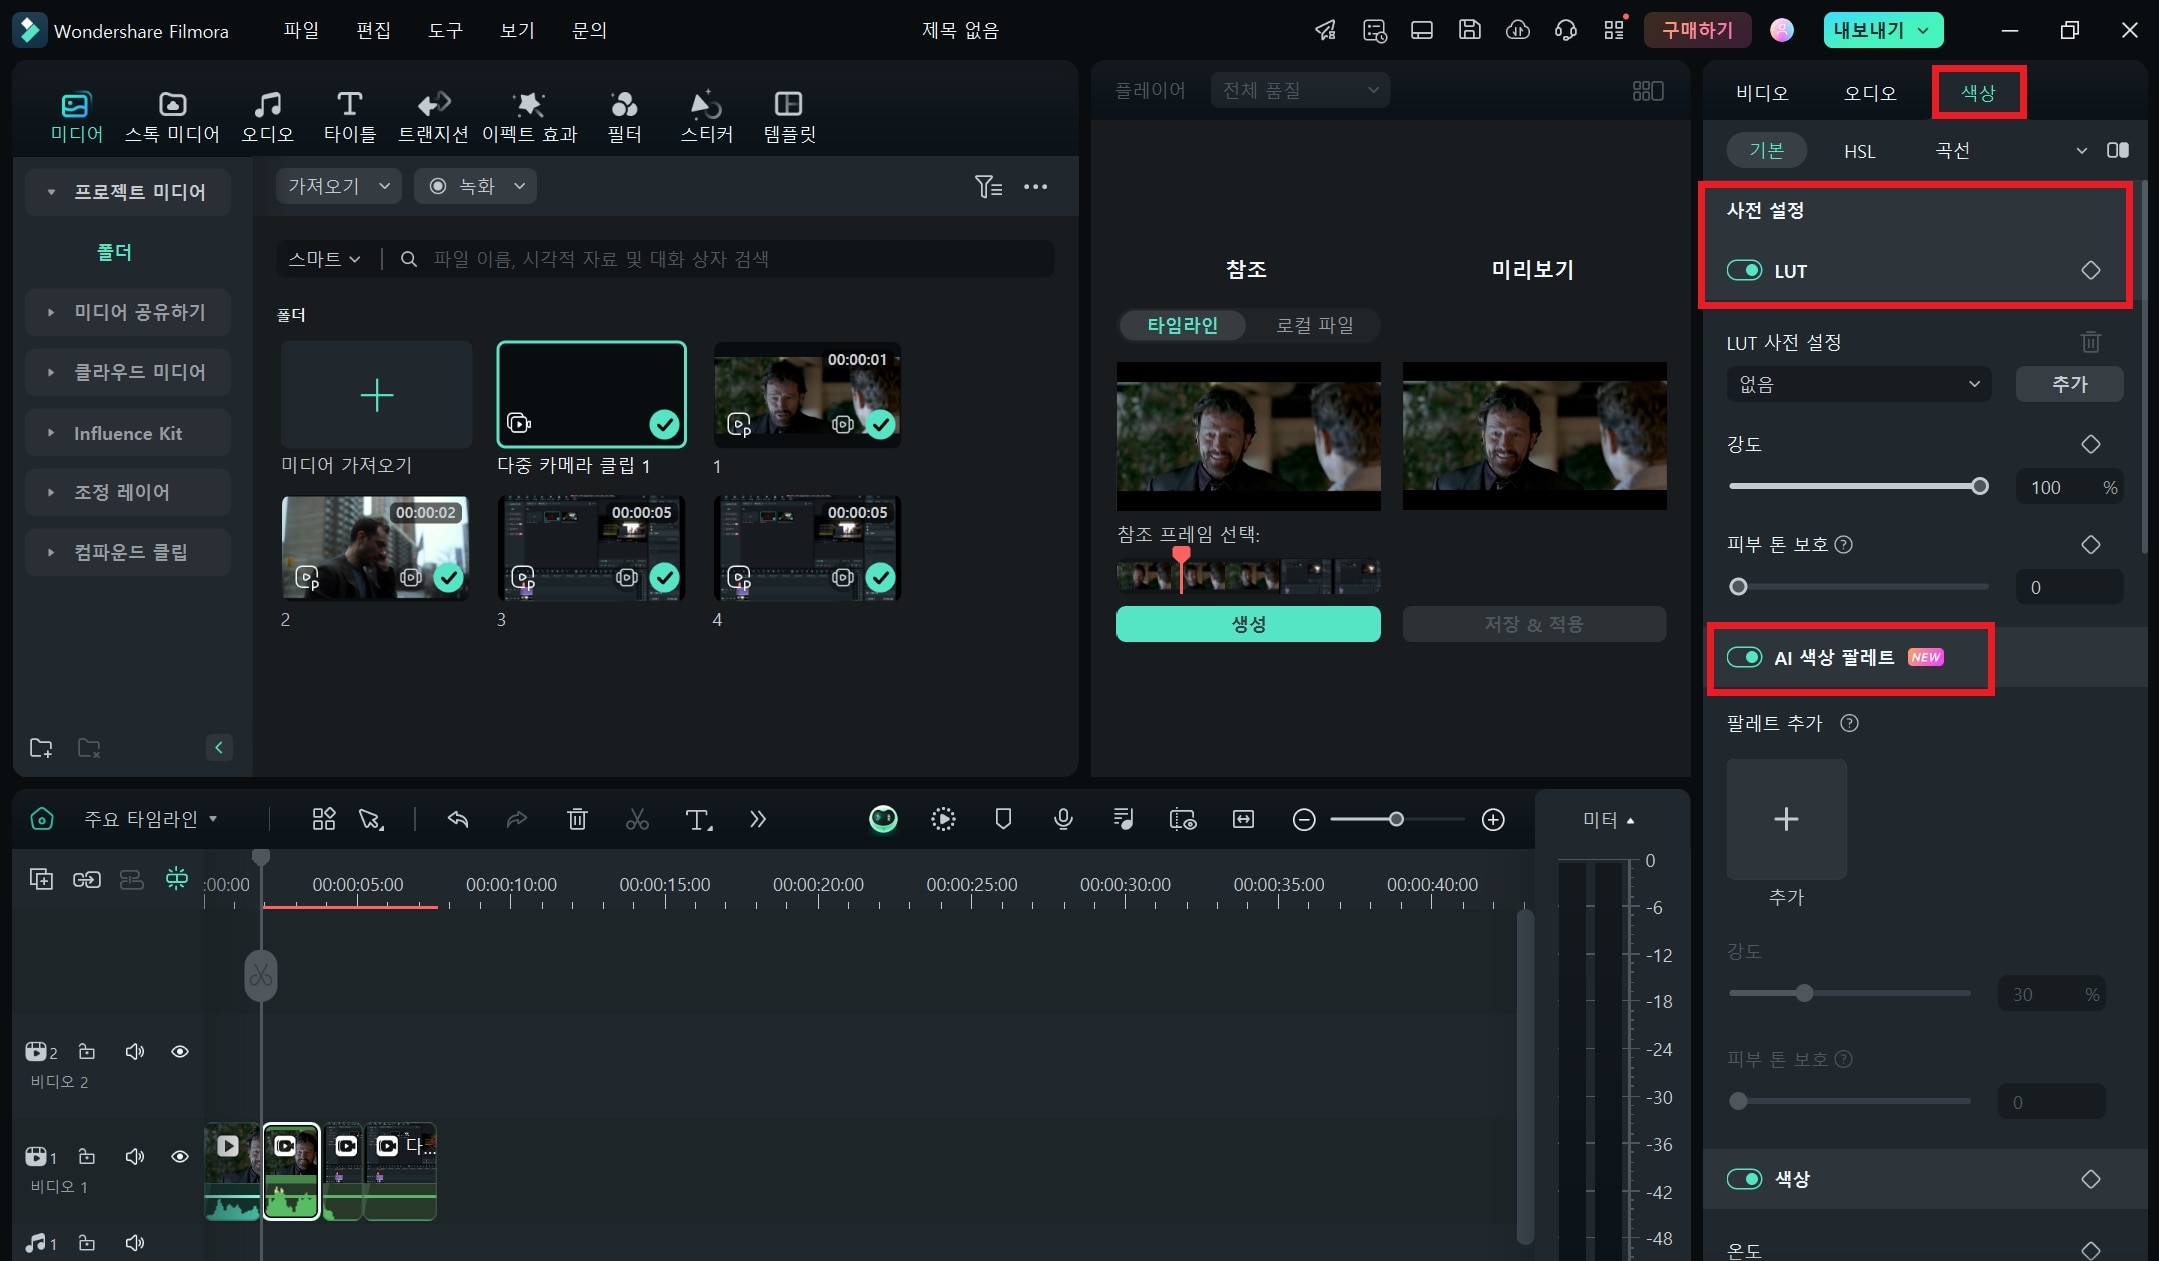Toggle the LUT keyframe diamond
Screen dimensions: 2159x1261
pos(2091,271)
